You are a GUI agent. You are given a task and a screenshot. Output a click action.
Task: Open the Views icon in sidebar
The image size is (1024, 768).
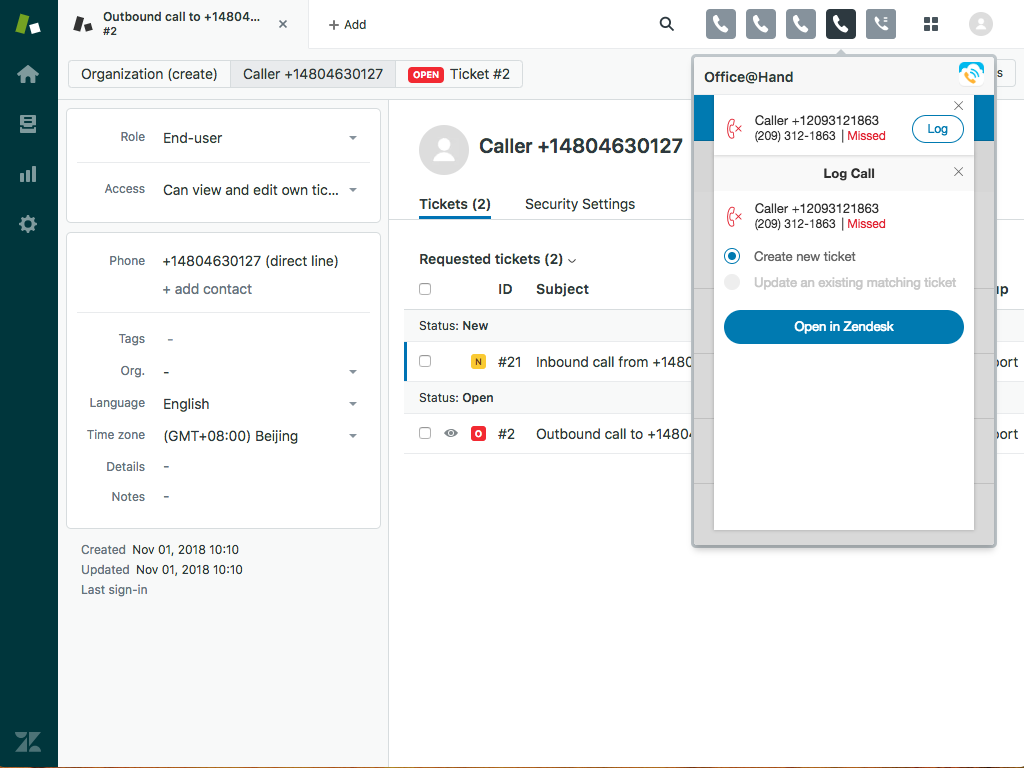pyautogui.click(x=28, y=124)
